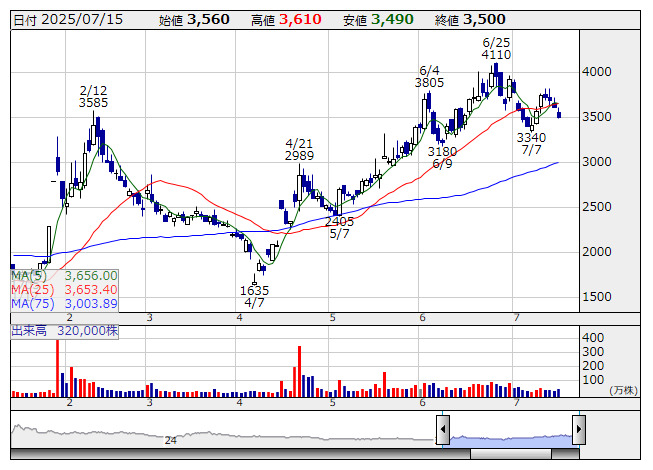
Task: Click the horizontal scrollbar thumb at the bottom
Action: (x=511, y=454)
